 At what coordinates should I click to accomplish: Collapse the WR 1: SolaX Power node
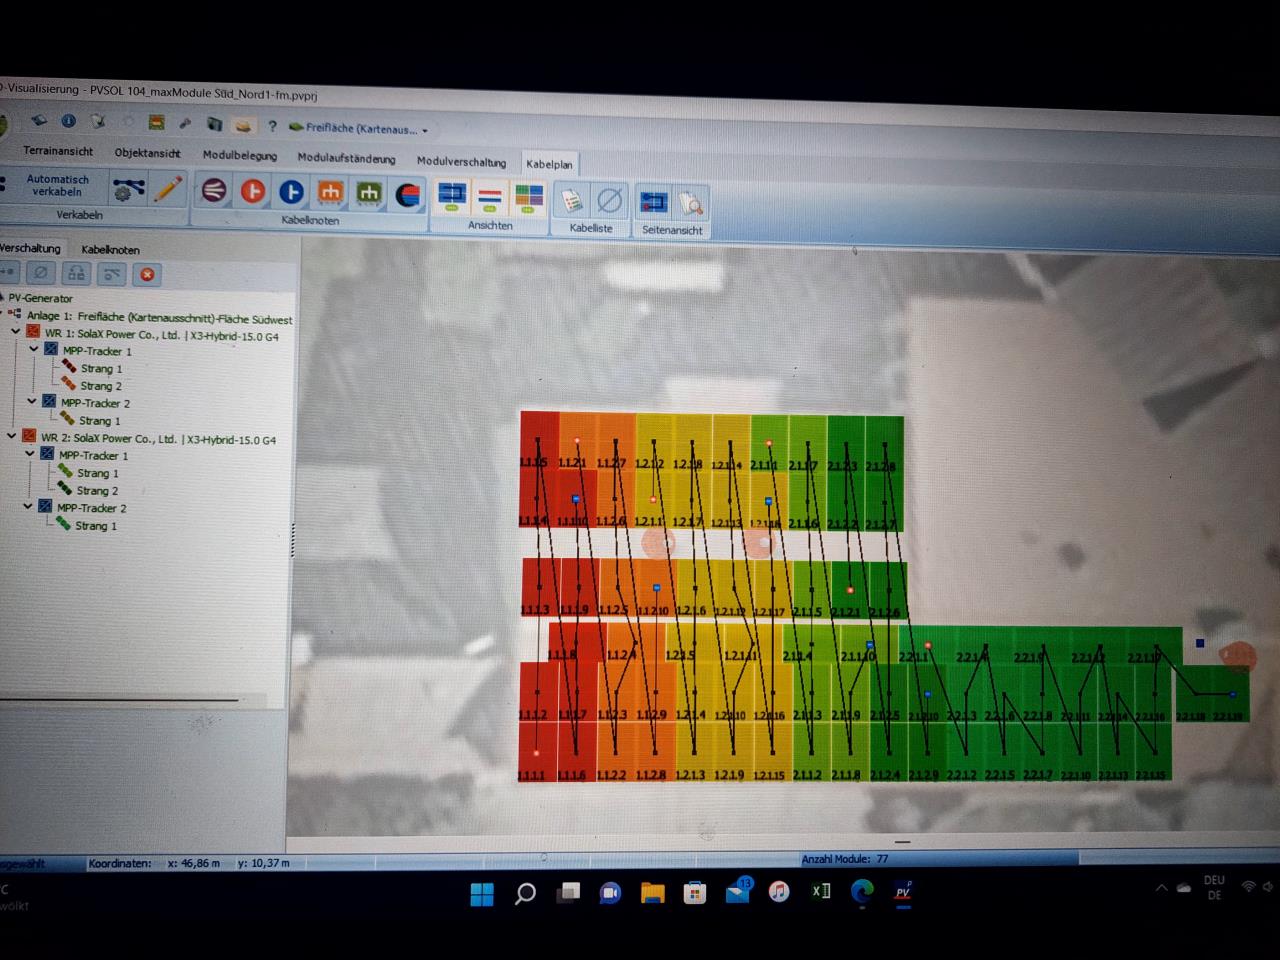(x=15, y=332)
